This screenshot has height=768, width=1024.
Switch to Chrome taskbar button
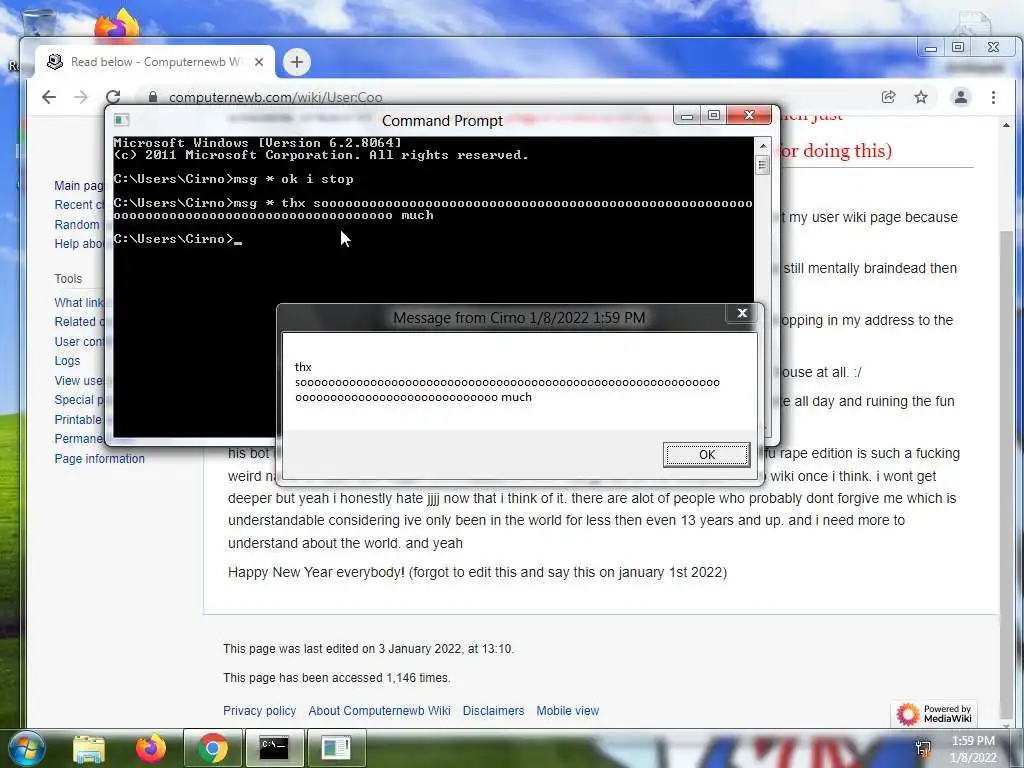pos(212,748)
